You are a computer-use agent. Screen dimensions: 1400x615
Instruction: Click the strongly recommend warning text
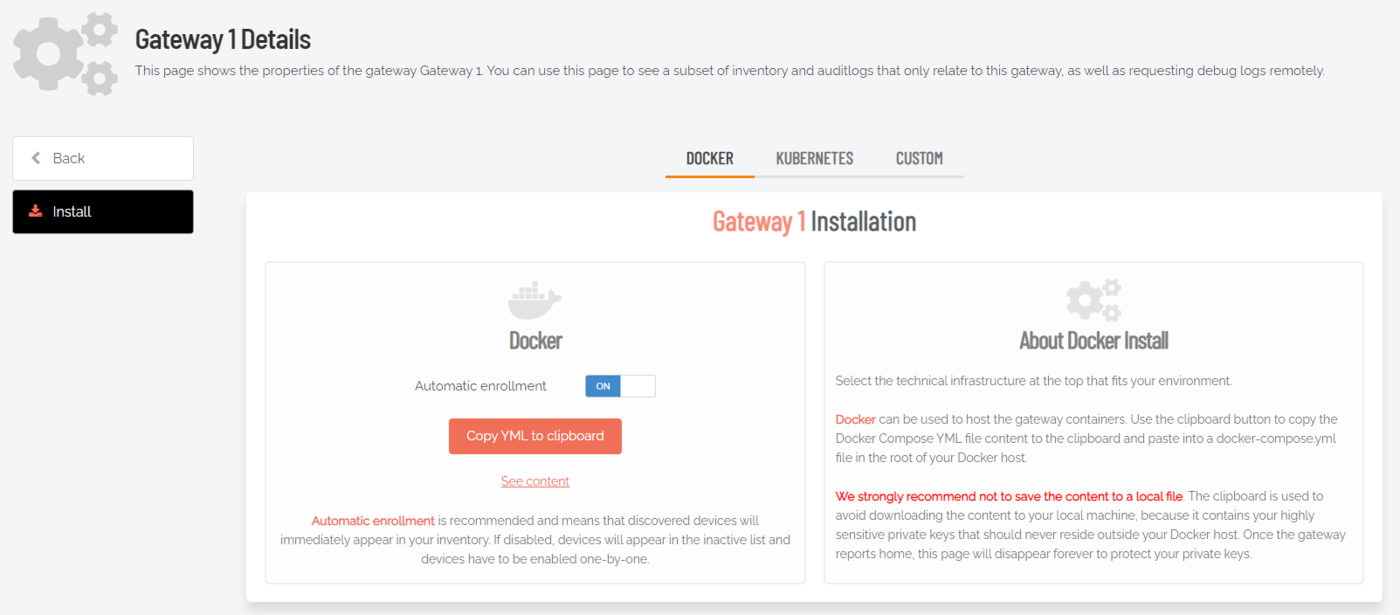coord(1009,496)
